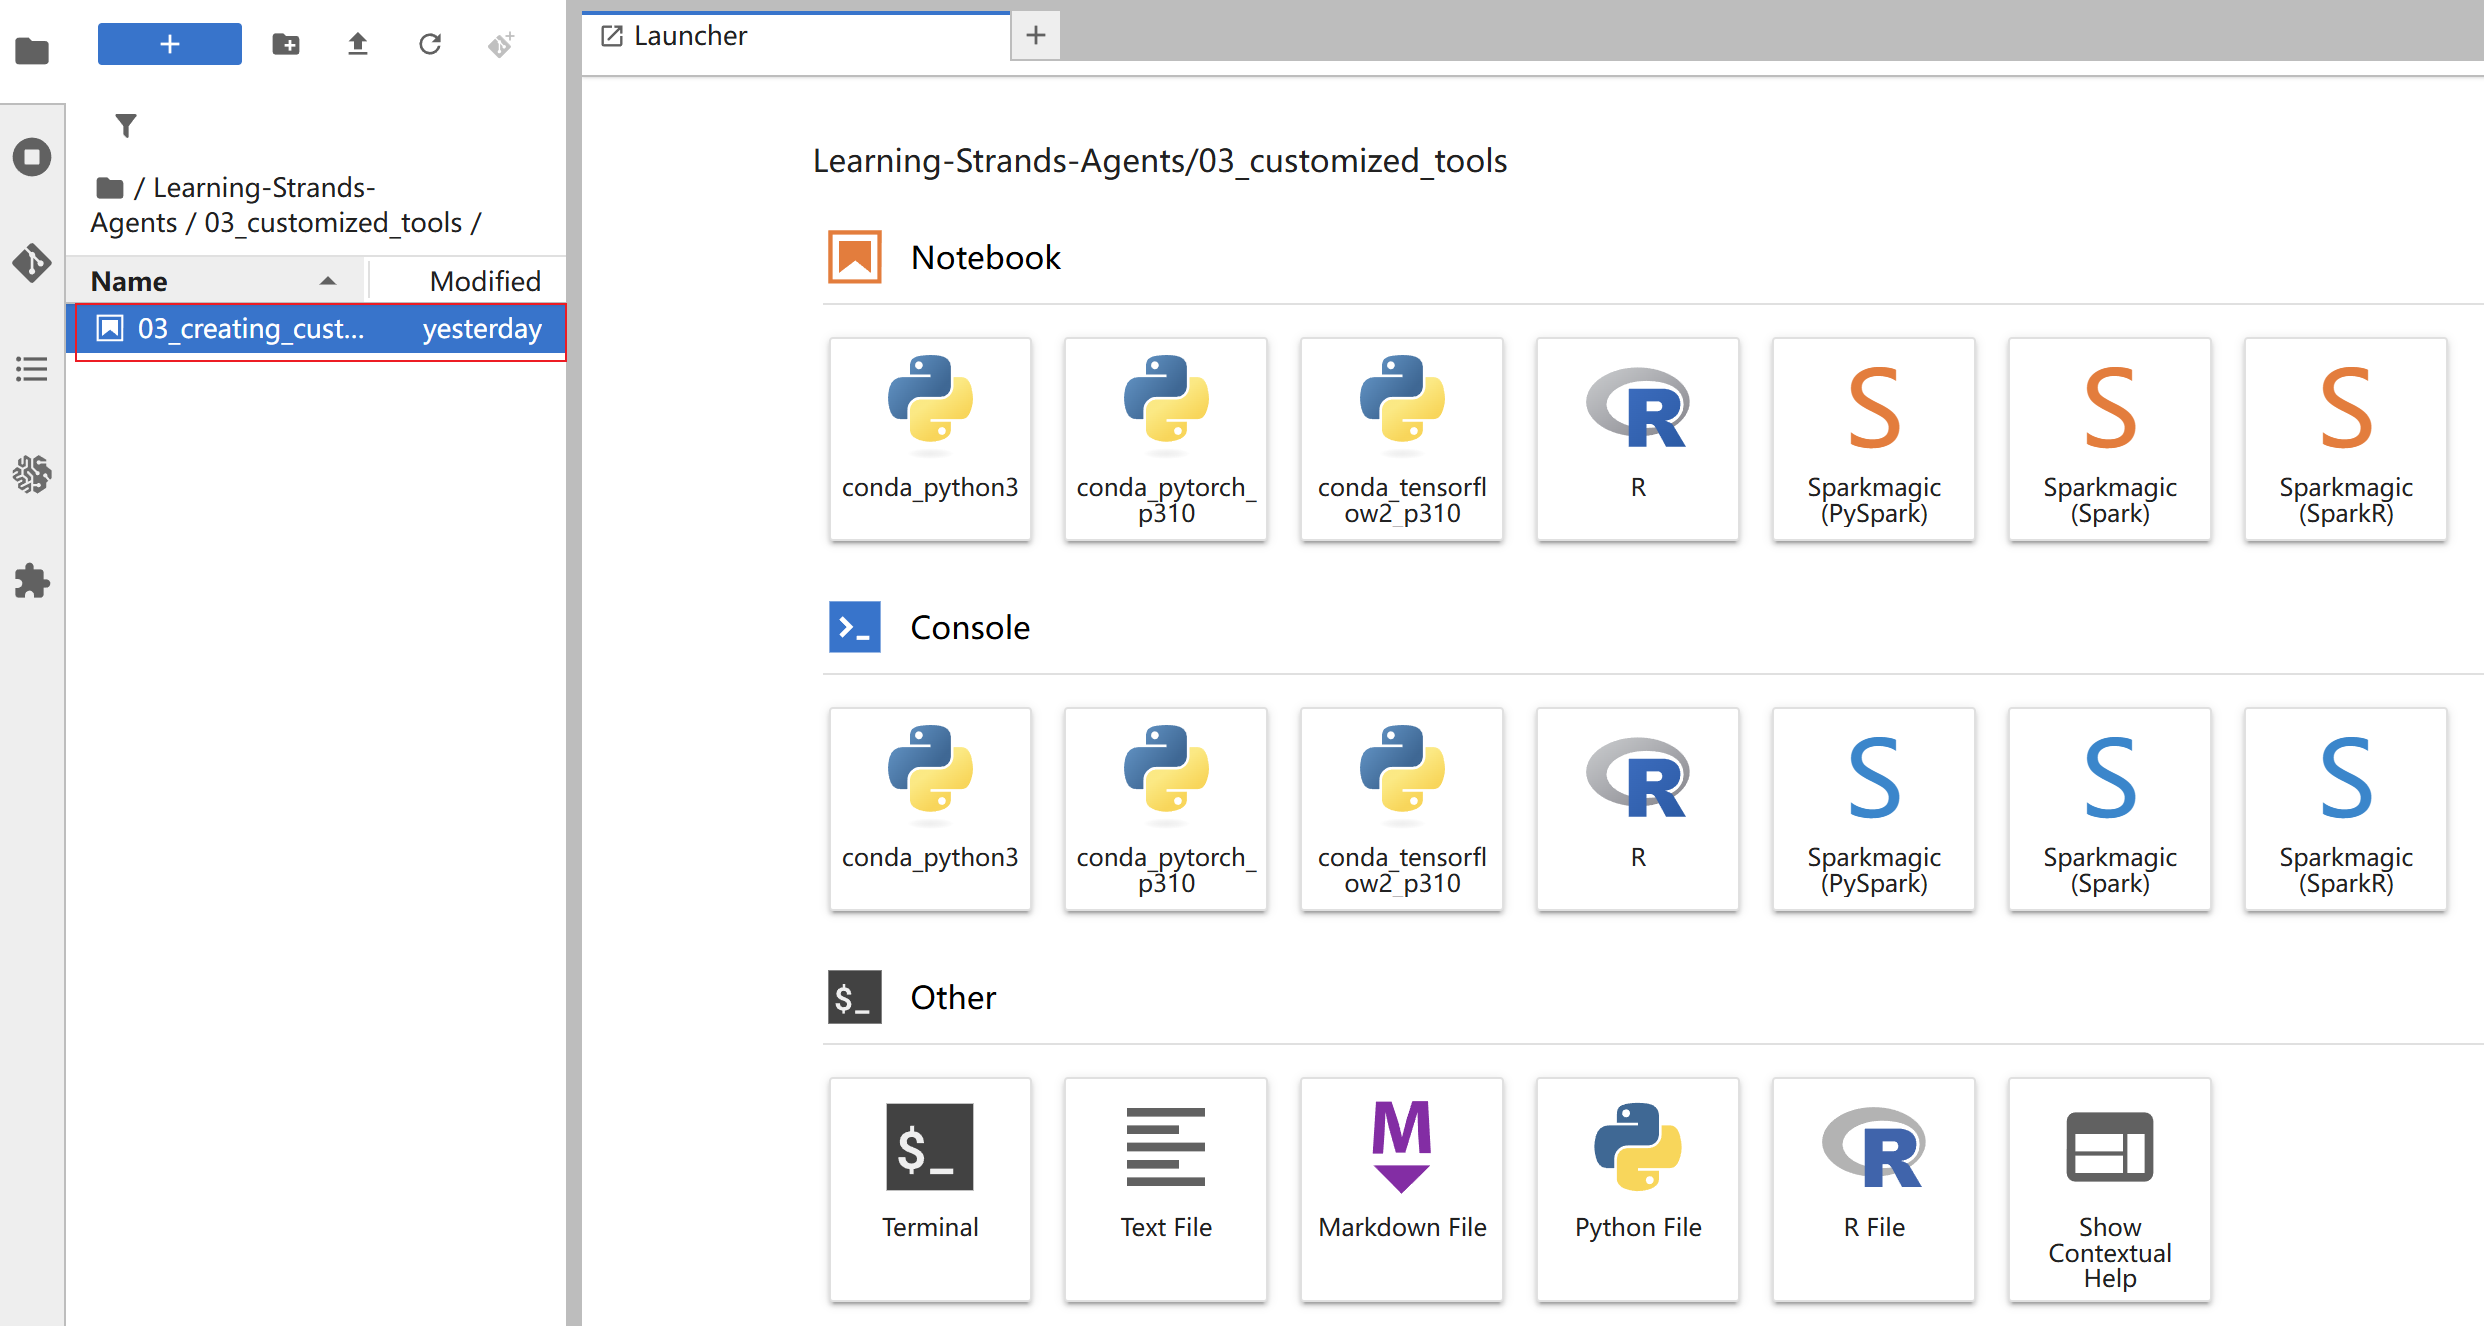Create conda_python3 notebook
The height and width of the screenshot is (1326, 2484).
930,439
